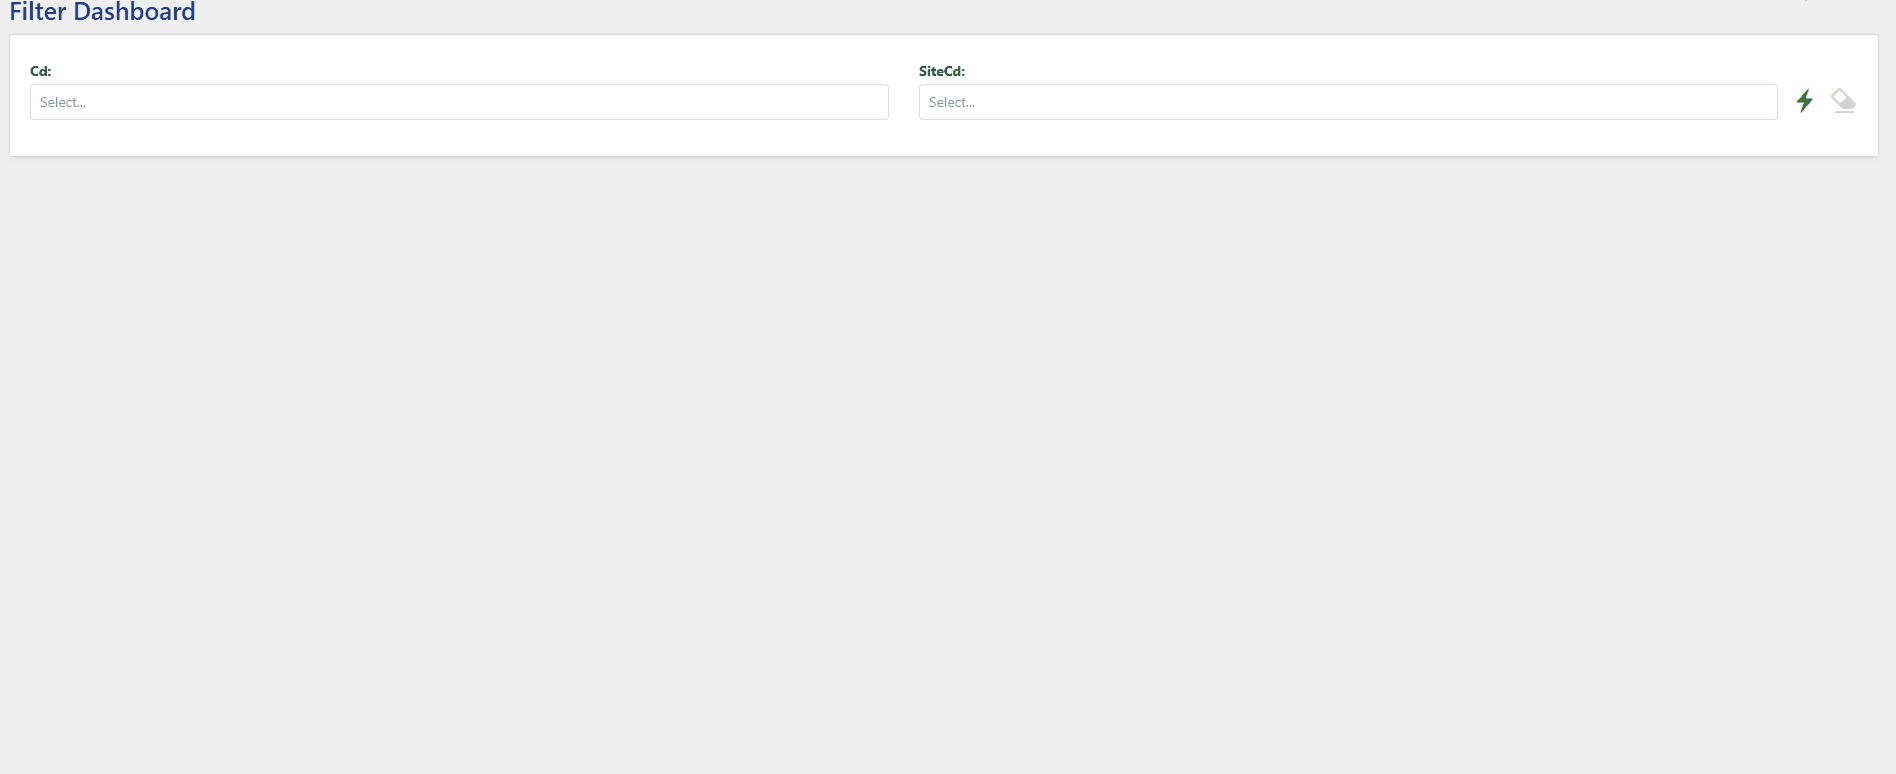Focus the SiteCd filter input box
The width and height of the screenshot is (1896, 774).
pos(1347,102)
